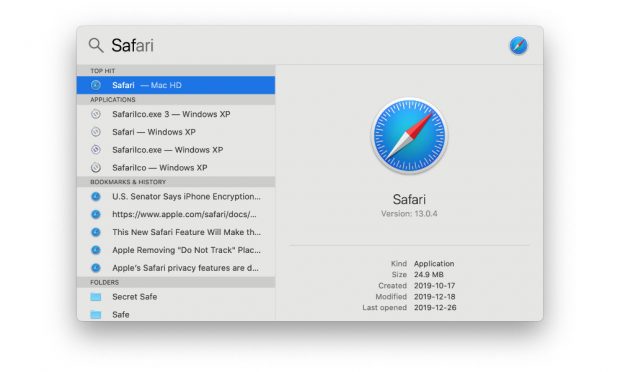Screen dimensions: 620x372
Task: Click icon beside Apple's Safari privacy features
Action: pyautogui.click(x=96, y=268)
